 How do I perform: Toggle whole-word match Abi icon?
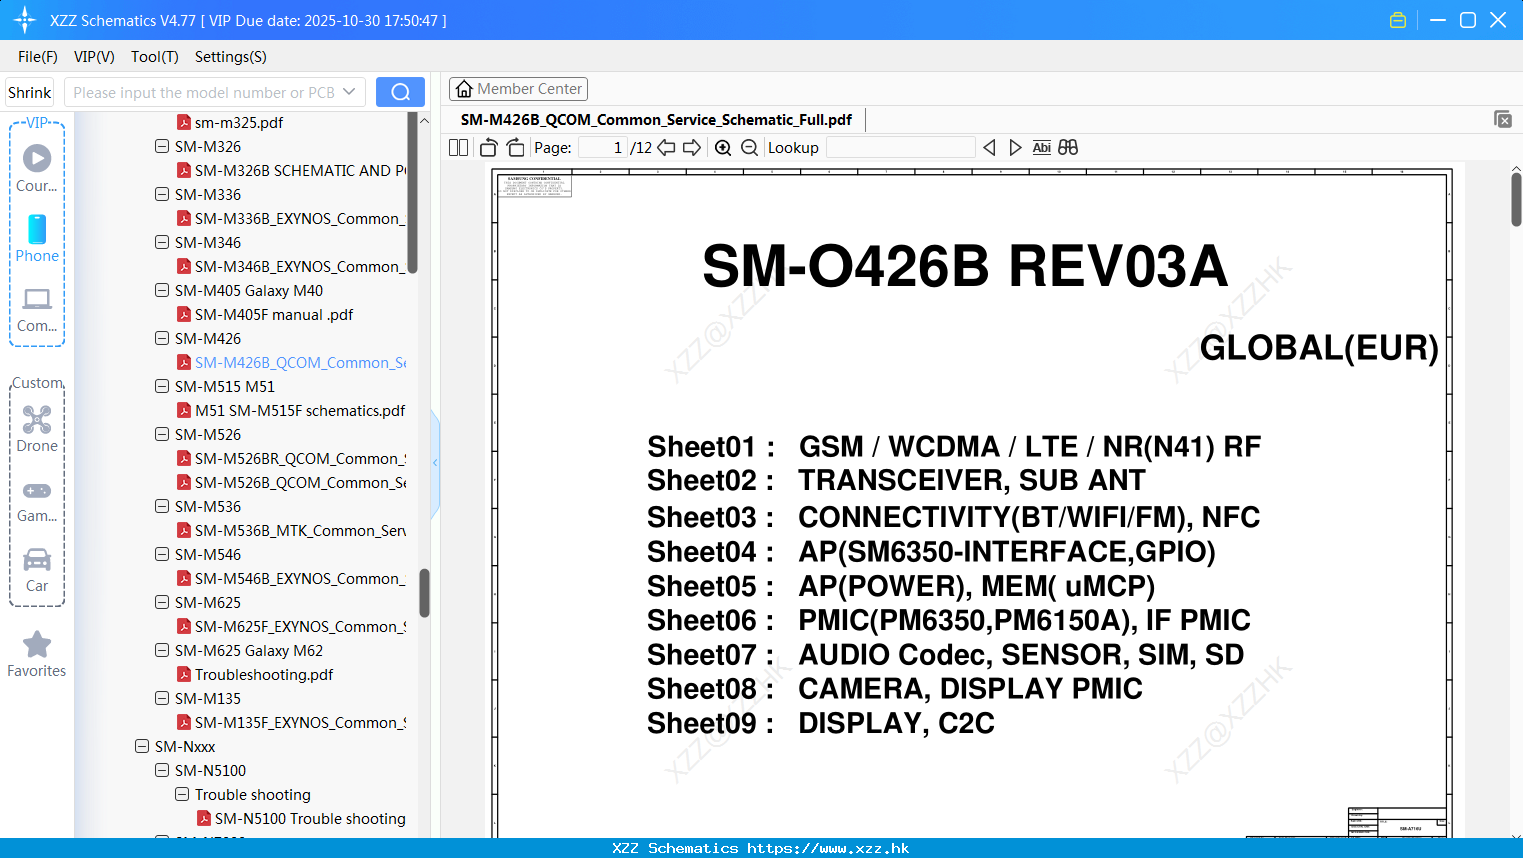(1041, 148)
